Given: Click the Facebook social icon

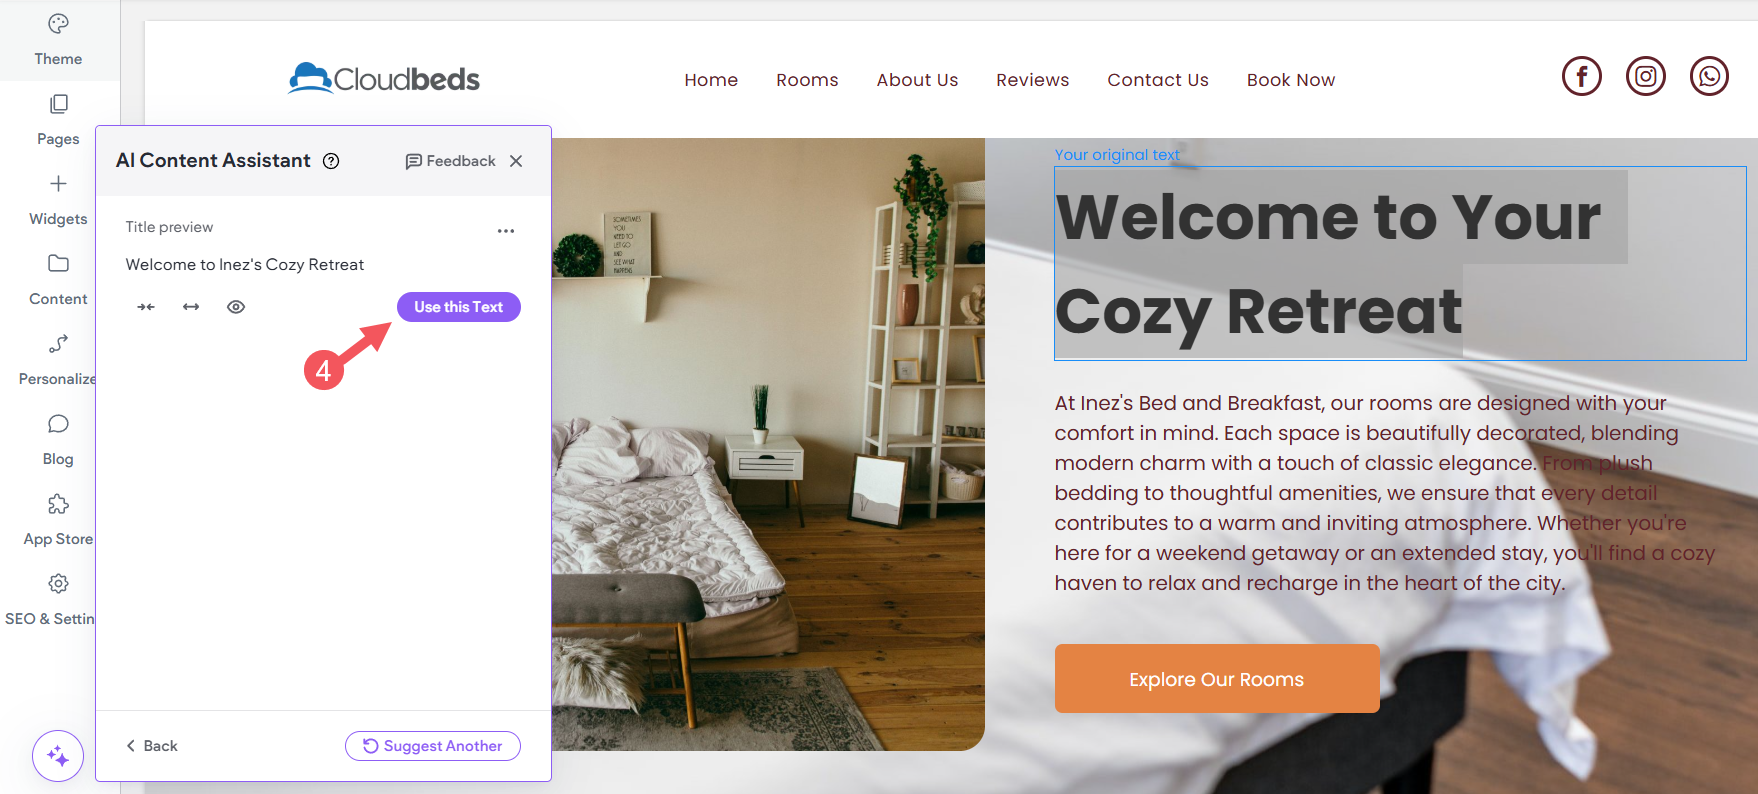Looking at the screenshot, I should pyautogui.click(x=1582, y=76).
